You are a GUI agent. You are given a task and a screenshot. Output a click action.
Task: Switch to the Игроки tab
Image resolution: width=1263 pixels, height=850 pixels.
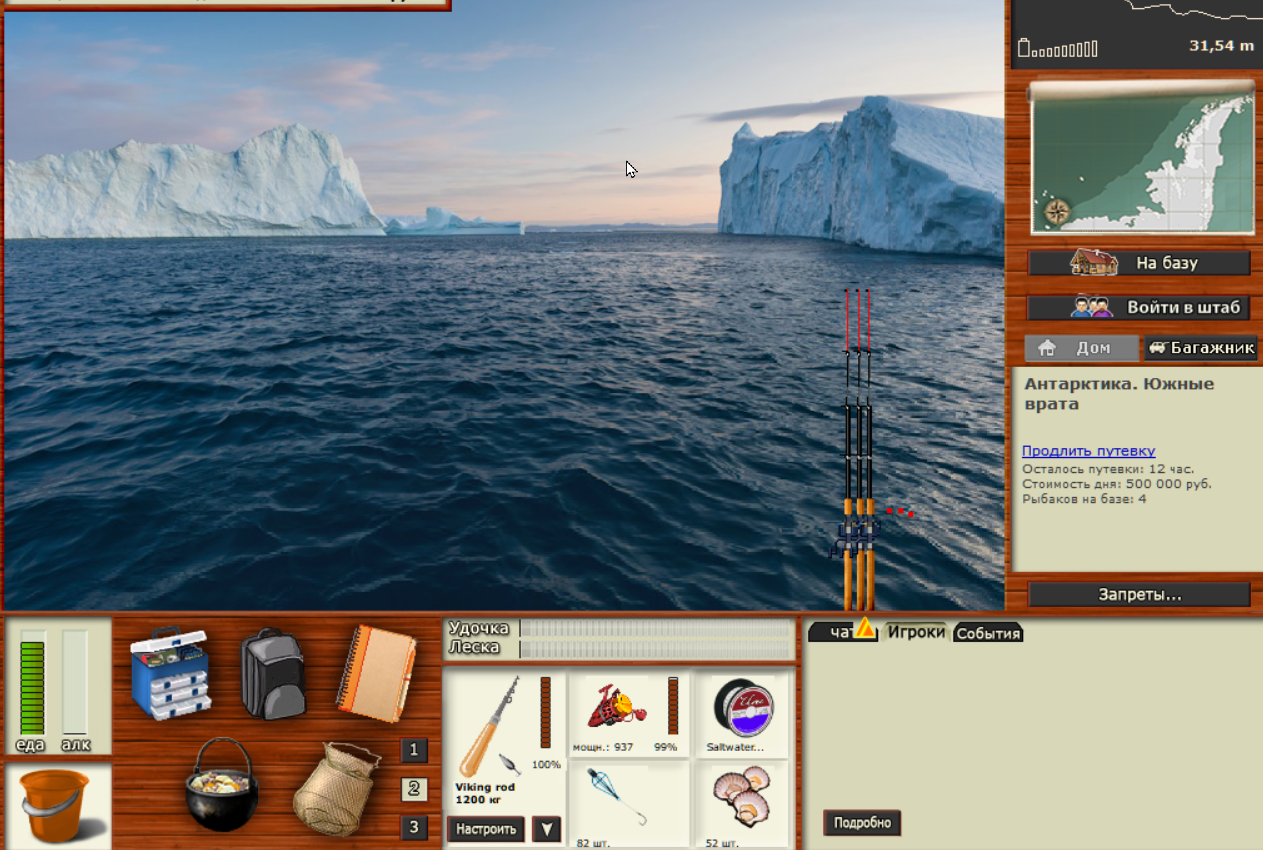(x=916, y=632)
